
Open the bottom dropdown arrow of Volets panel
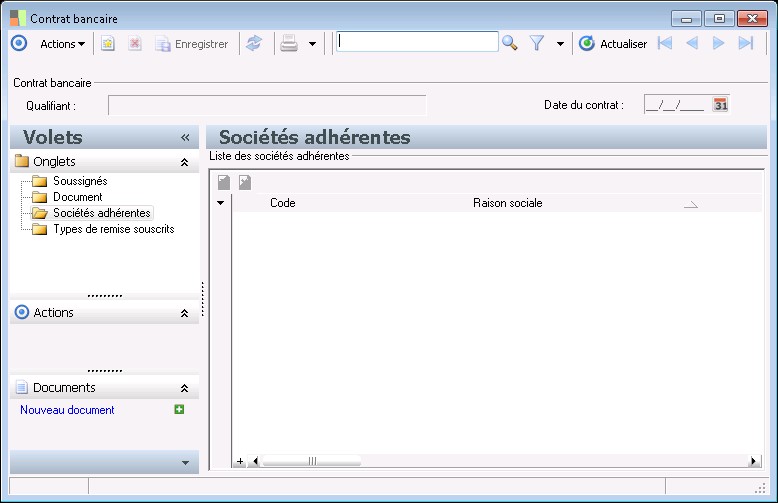tap(185, 462)
